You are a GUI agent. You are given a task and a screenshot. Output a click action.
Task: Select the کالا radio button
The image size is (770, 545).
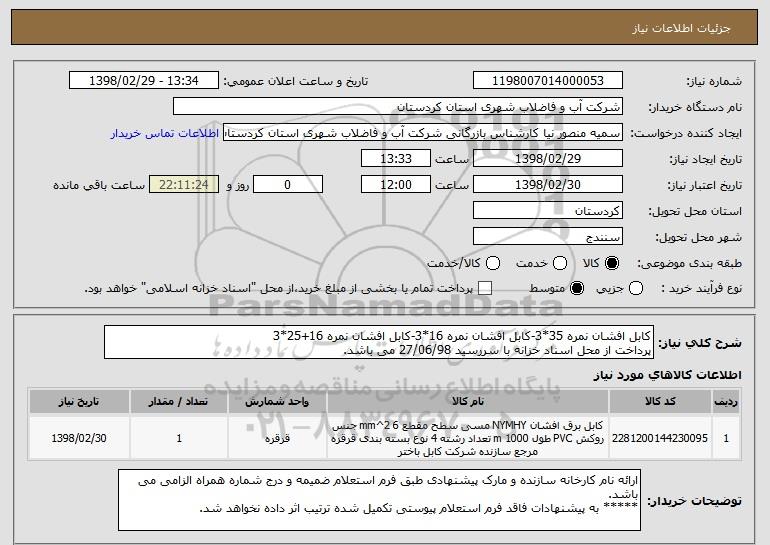[612, 263]
